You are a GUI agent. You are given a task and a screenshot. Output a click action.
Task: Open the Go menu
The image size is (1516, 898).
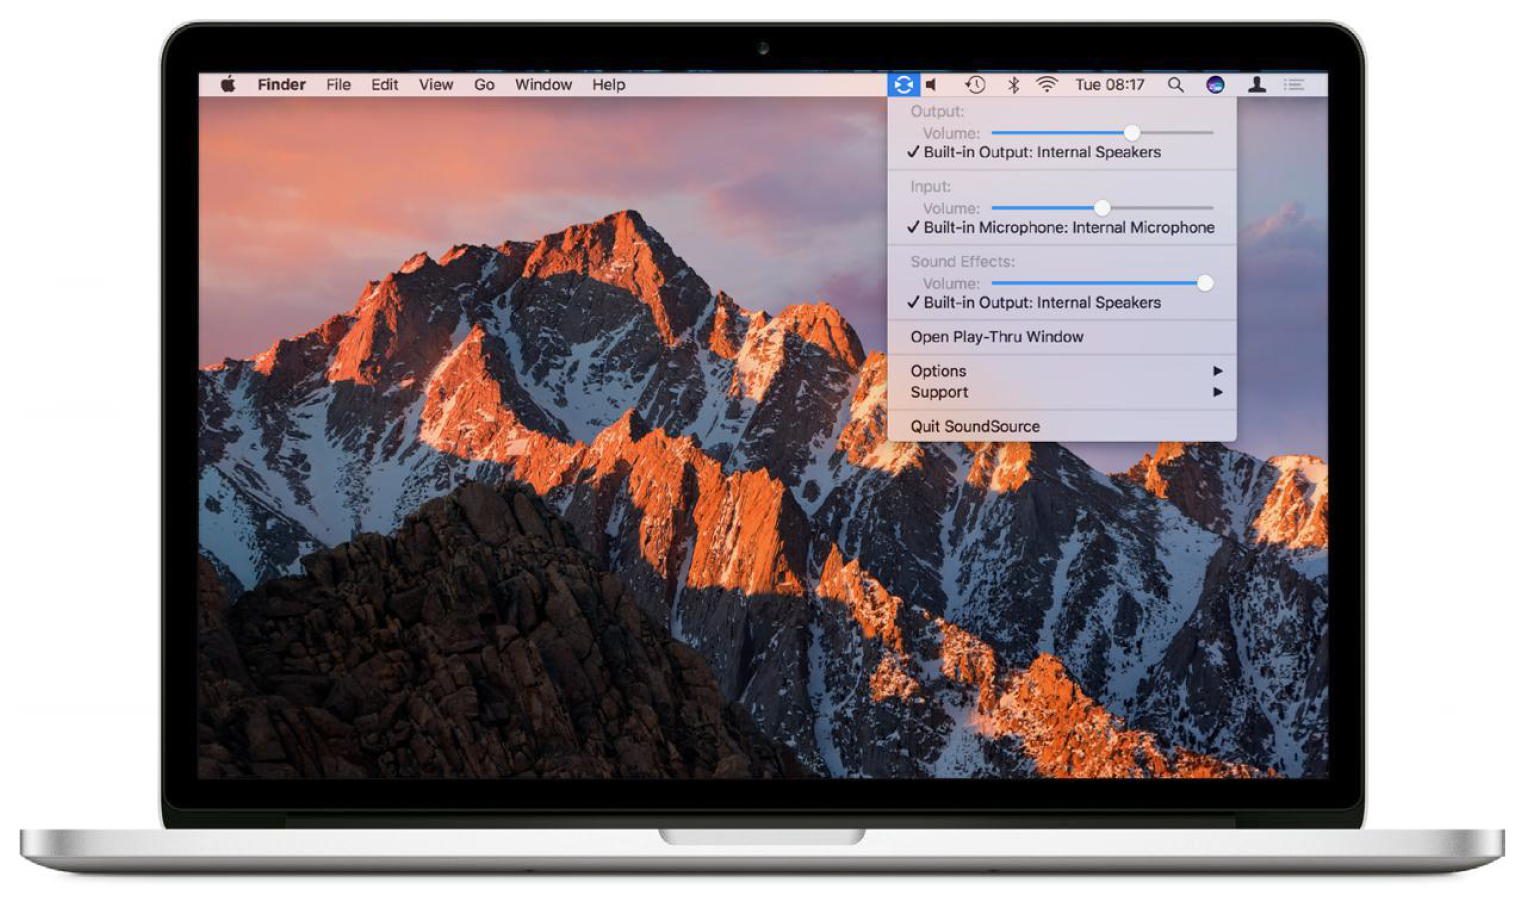point(484,85)
